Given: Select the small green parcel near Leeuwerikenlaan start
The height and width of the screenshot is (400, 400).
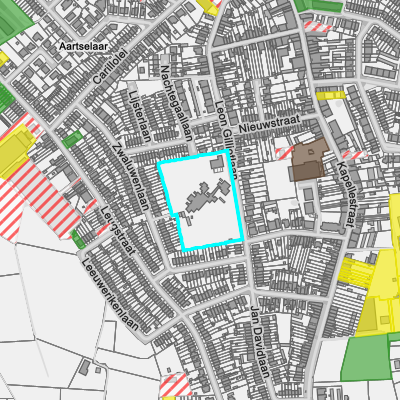Looking at the screenshot, I should pyautogui.click(x=78, y=239).
